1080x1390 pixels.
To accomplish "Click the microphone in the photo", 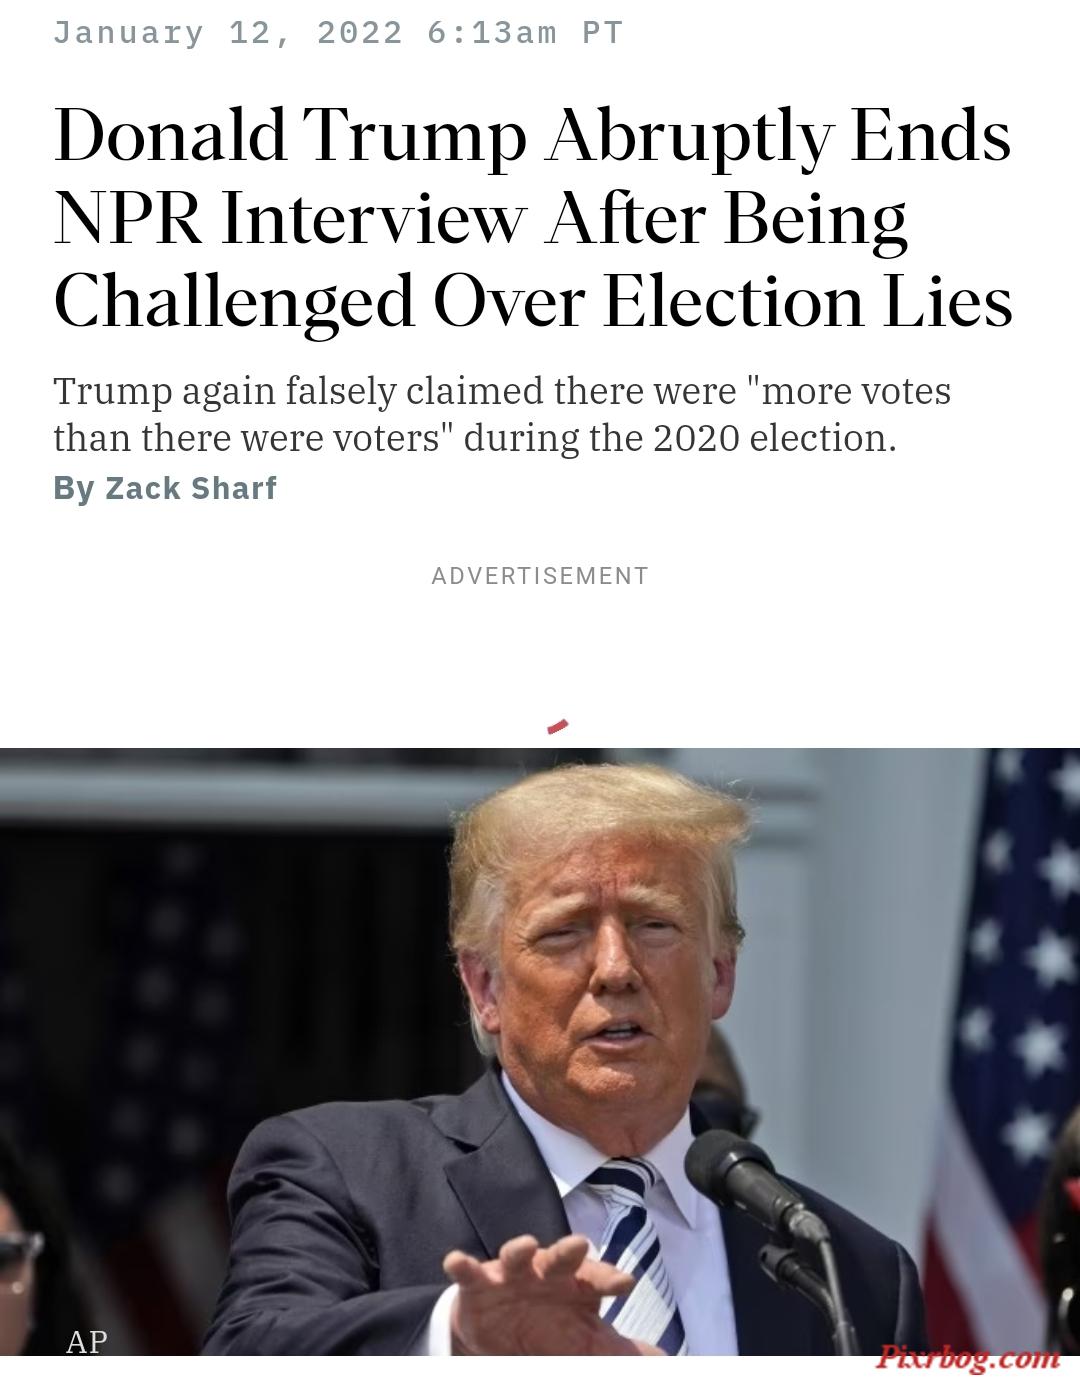I will tap(751, 1184).
